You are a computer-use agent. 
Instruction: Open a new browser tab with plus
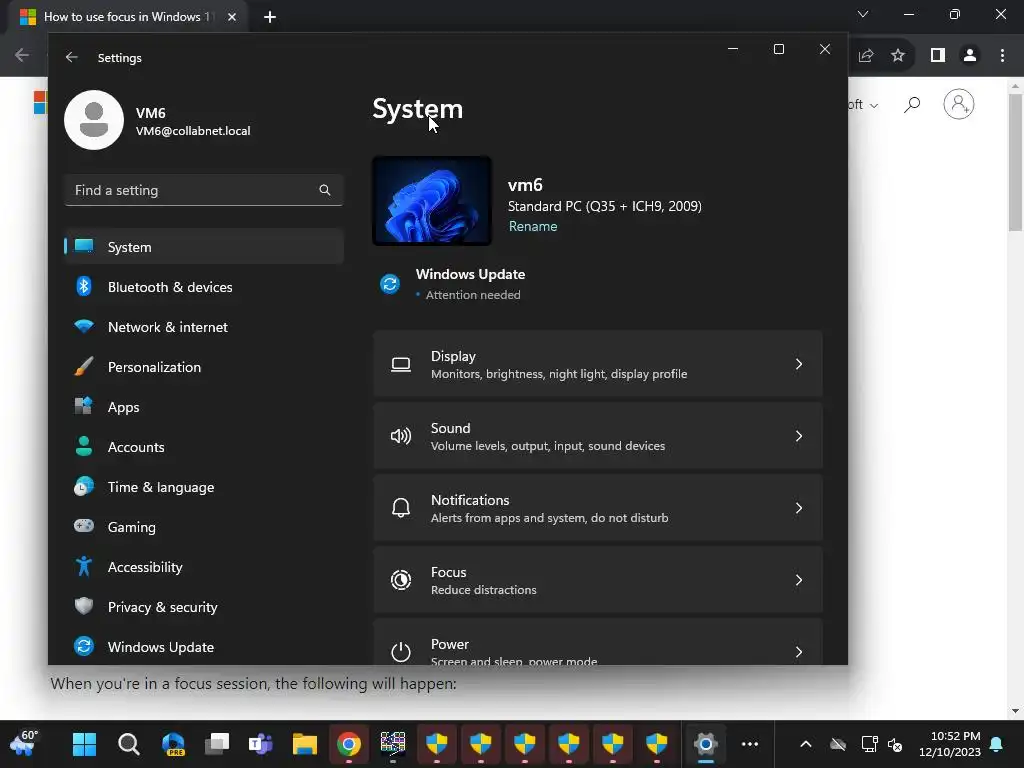[270, 17]
